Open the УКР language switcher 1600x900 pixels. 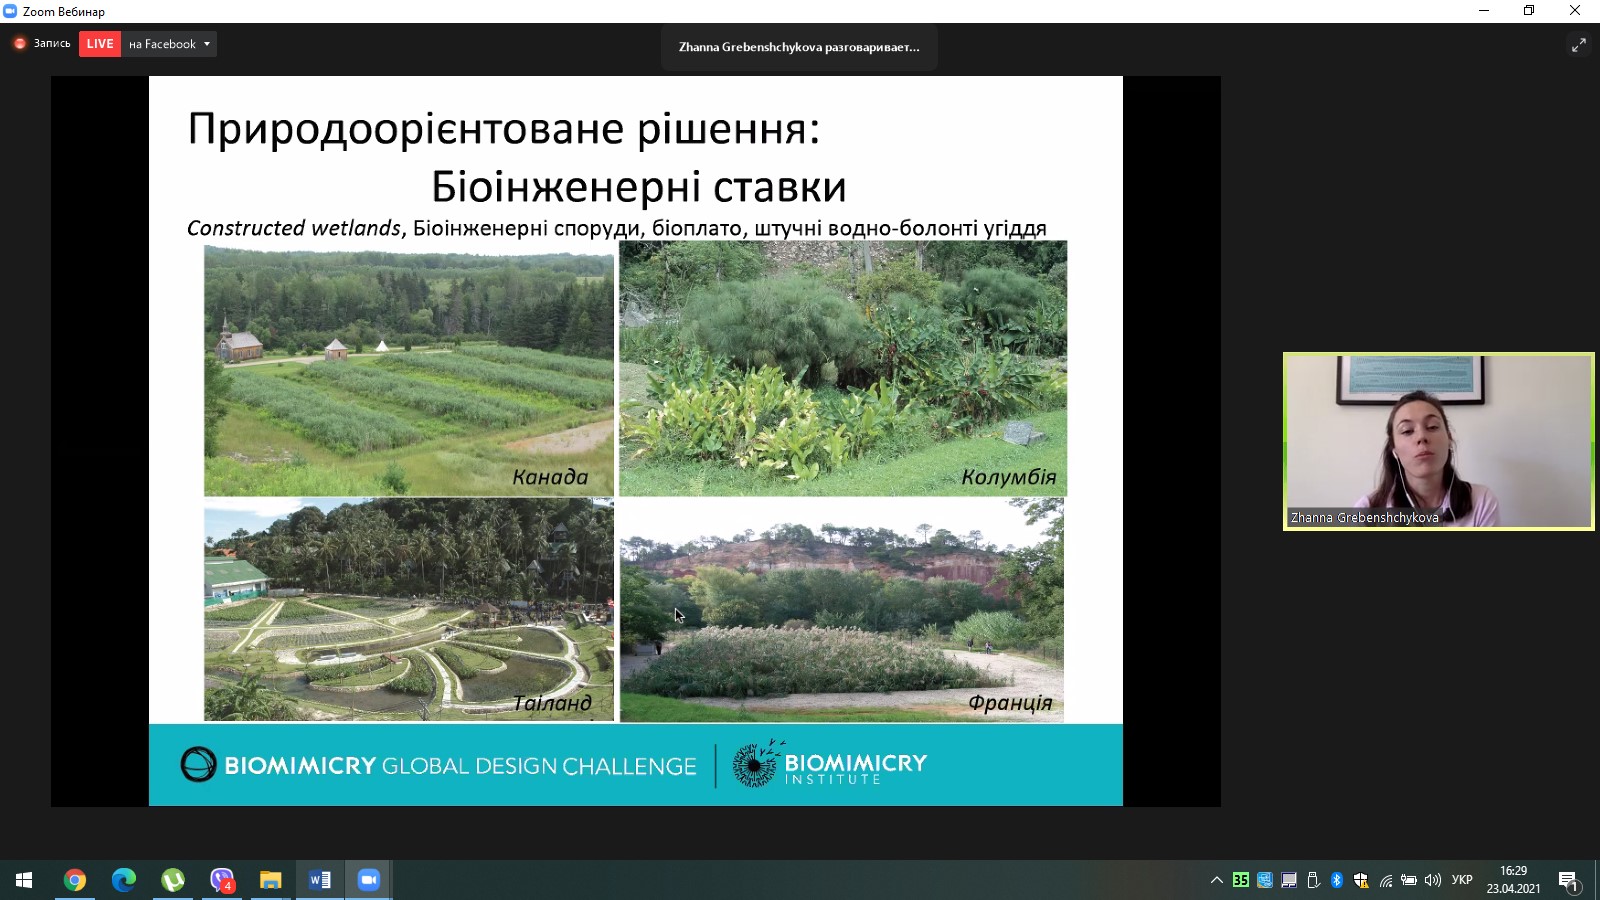click(1460, 881)
